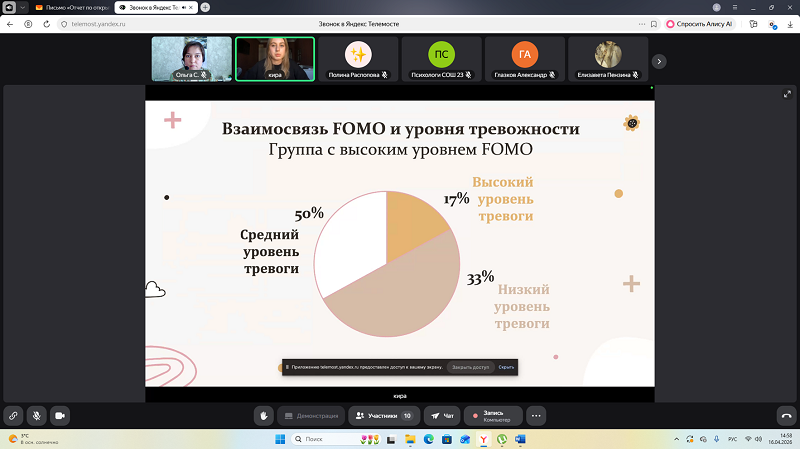
Task: Open the three-dots more options menu
Action: (536, 416)
